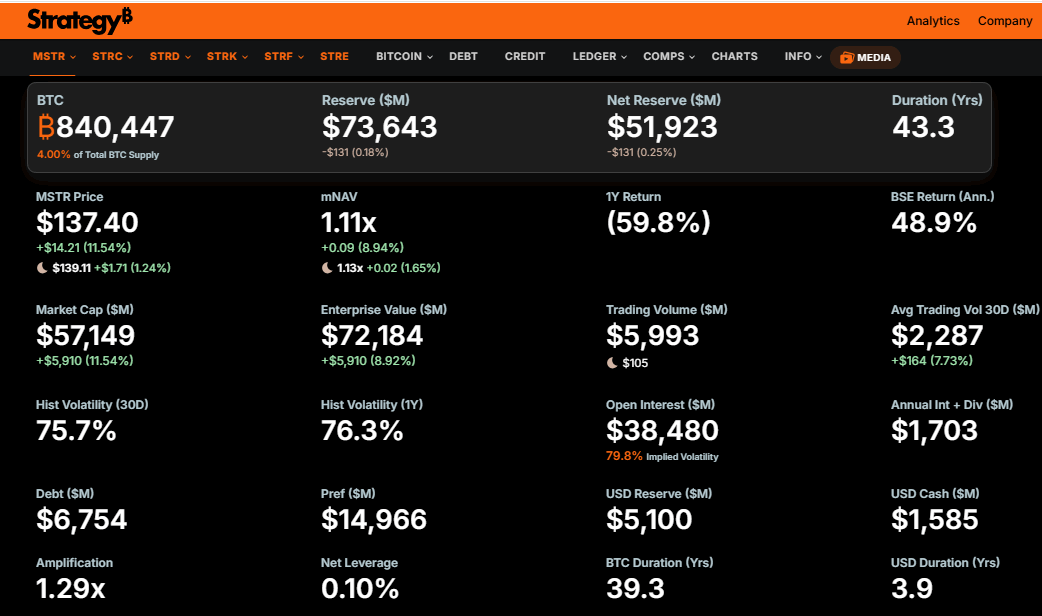Screen dimensions: 1042x616
Task: Expand the STRC dropdown chevron
Action: [130, 57]
